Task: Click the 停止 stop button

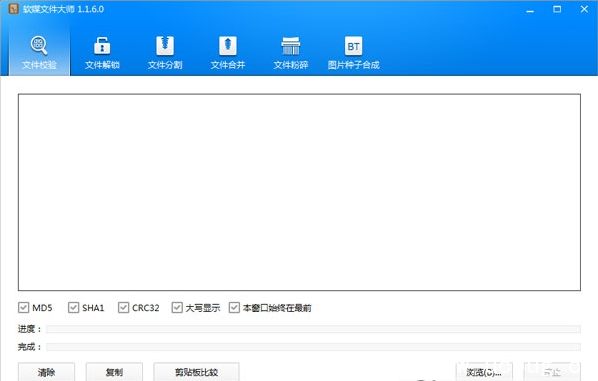Action: coord(552,372)
